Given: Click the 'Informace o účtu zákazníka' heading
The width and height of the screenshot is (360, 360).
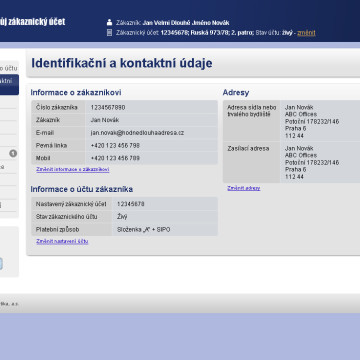Looking at the screenshot, I should coord(82,189).
